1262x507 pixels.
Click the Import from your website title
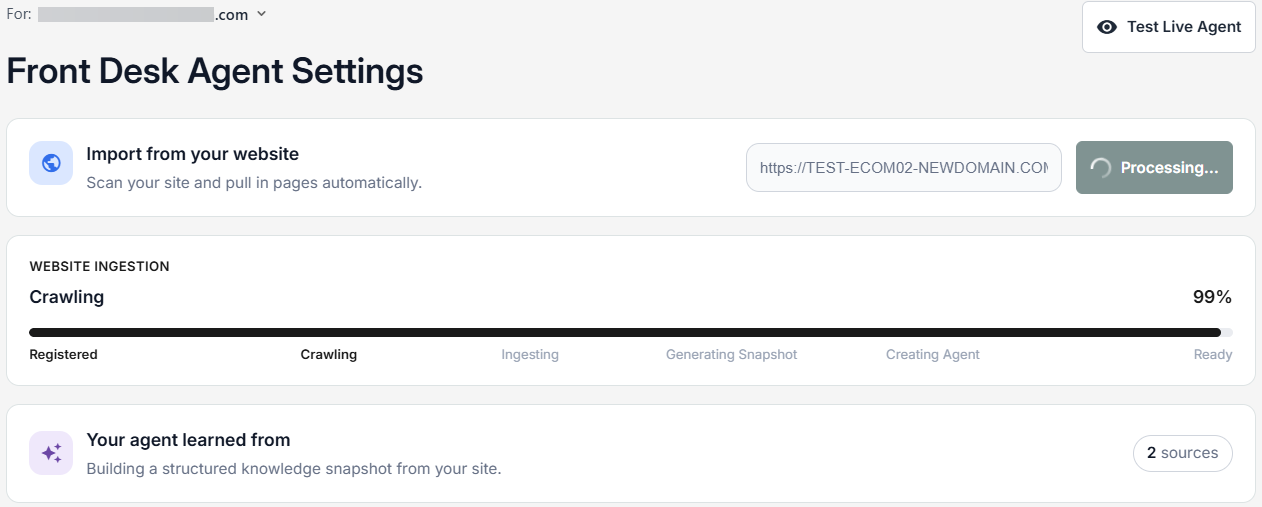pos(192,154)
